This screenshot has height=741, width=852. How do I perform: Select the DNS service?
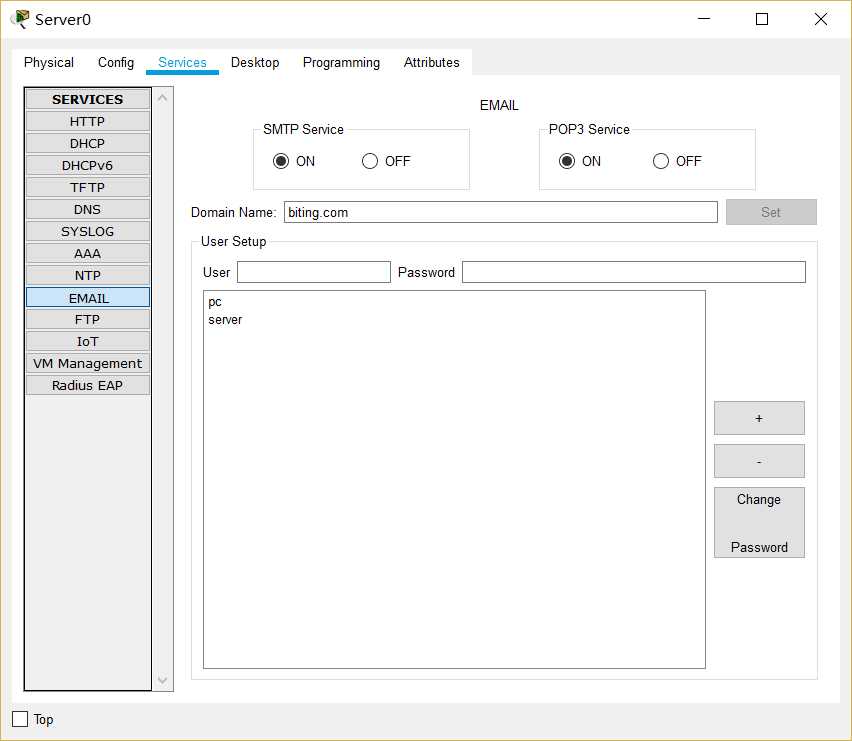tap(87, 209)
